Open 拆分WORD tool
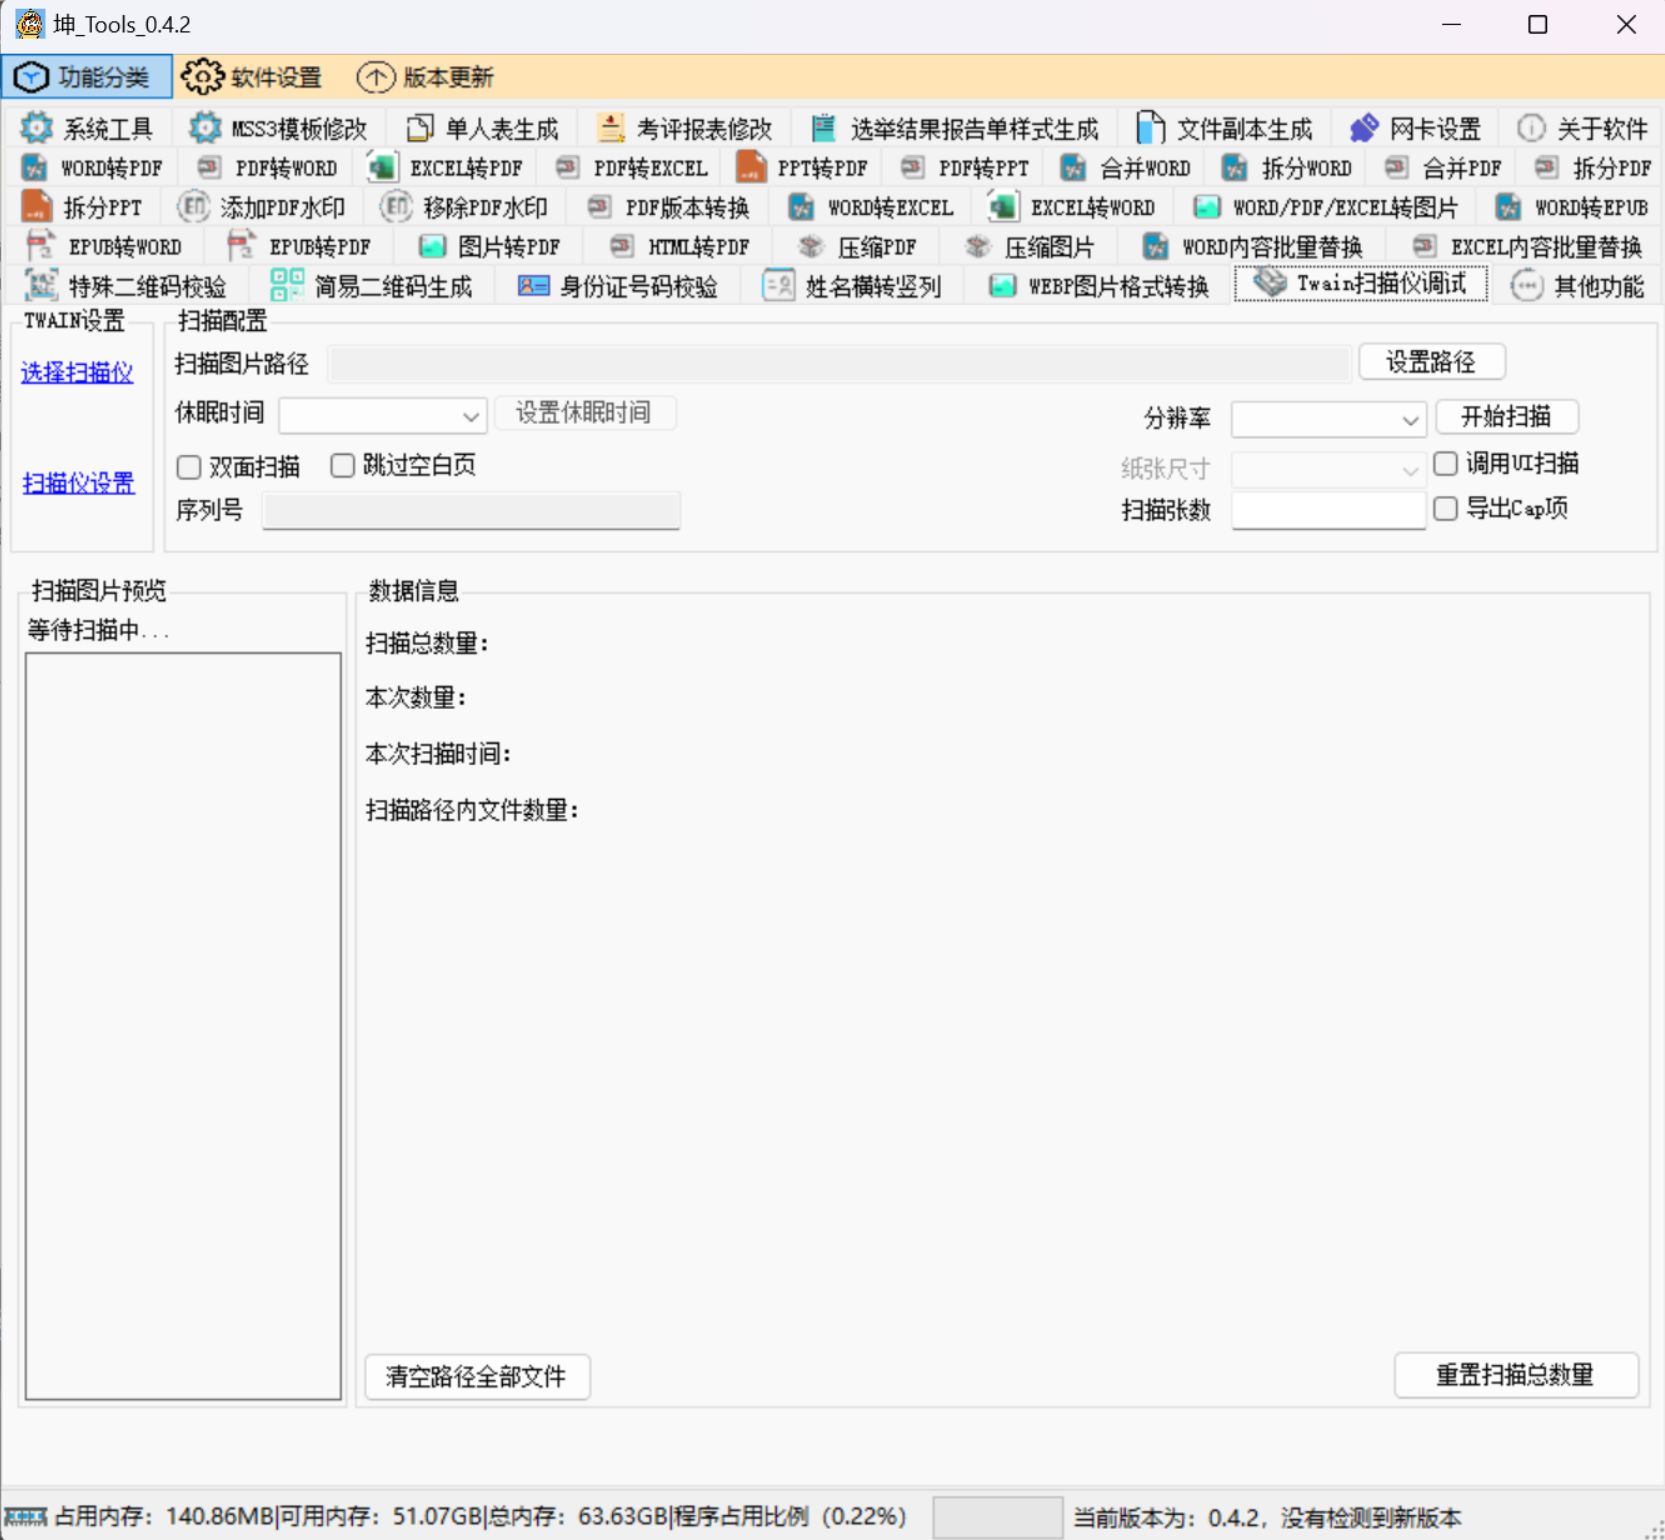Viewport: 1665px width, 1540px height. pyautogui.click(x=1287, y=167)
